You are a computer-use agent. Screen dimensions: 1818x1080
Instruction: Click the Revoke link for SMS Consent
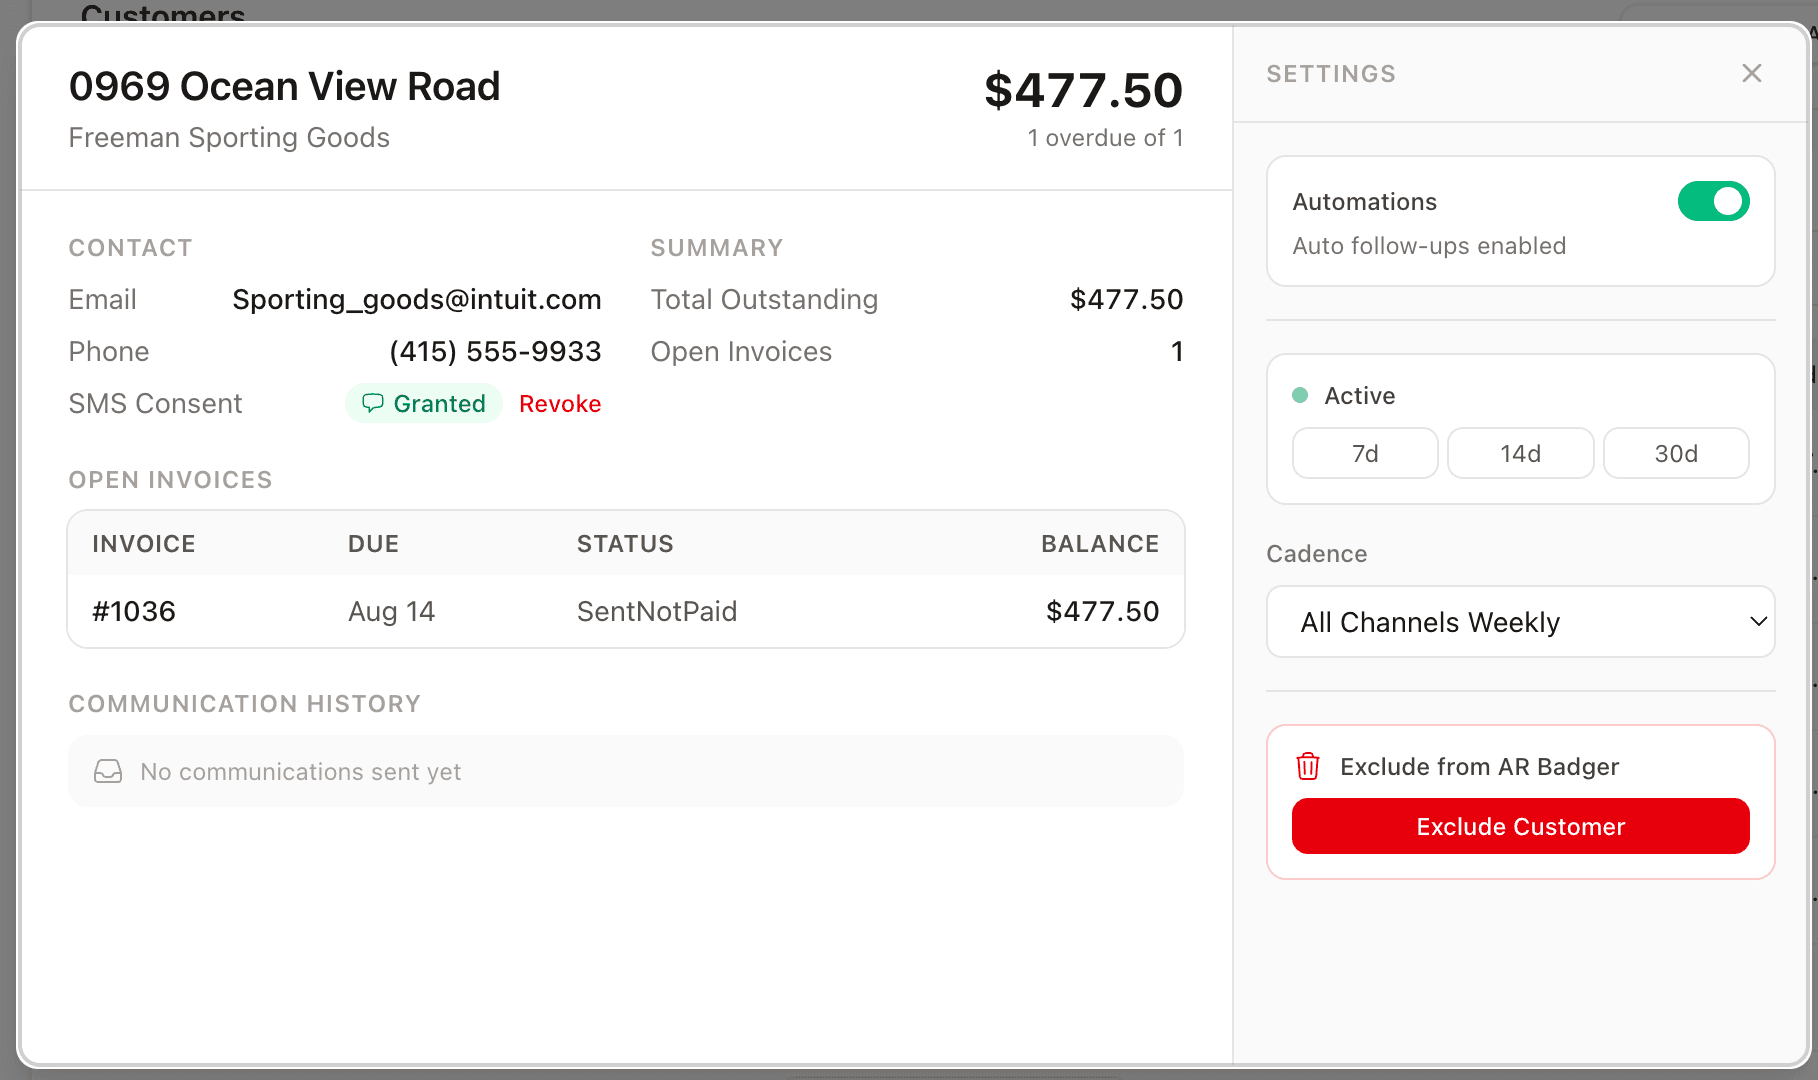559,403
